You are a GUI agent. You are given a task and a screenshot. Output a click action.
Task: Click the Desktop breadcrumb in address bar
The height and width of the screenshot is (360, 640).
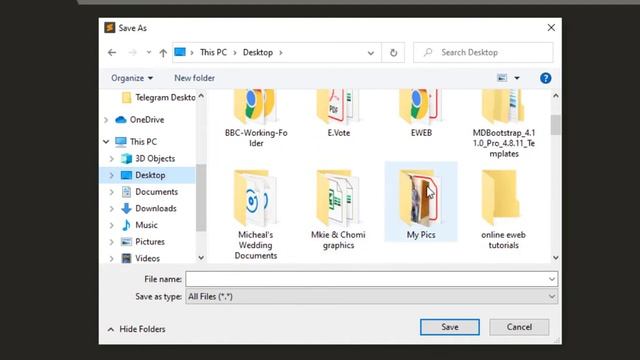pyautogui.click(x=258, y=52)
